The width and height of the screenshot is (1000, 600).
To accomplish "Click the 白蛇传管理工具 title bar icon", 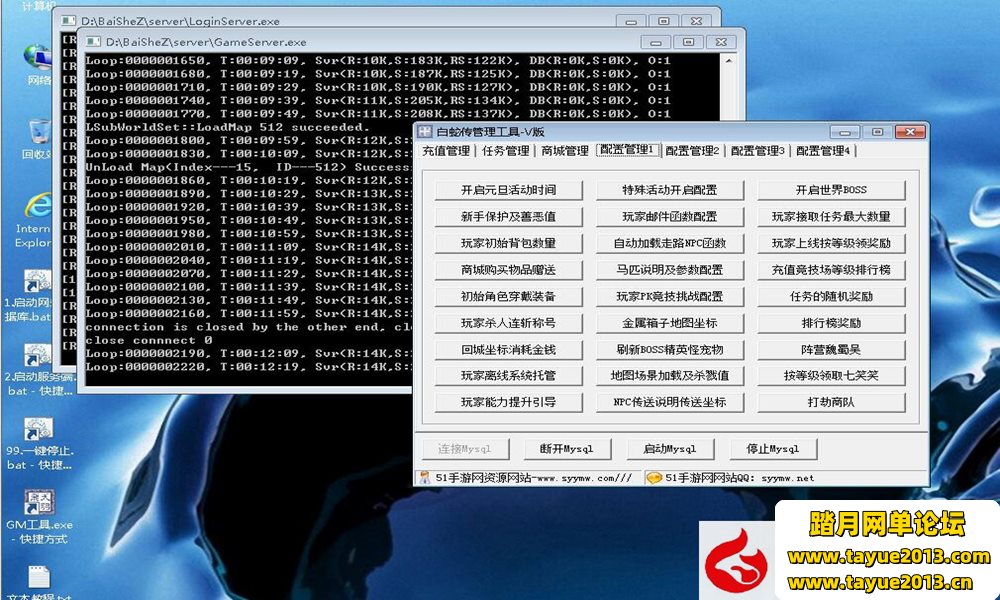I will pyautogui.click(x=423, y=132).
